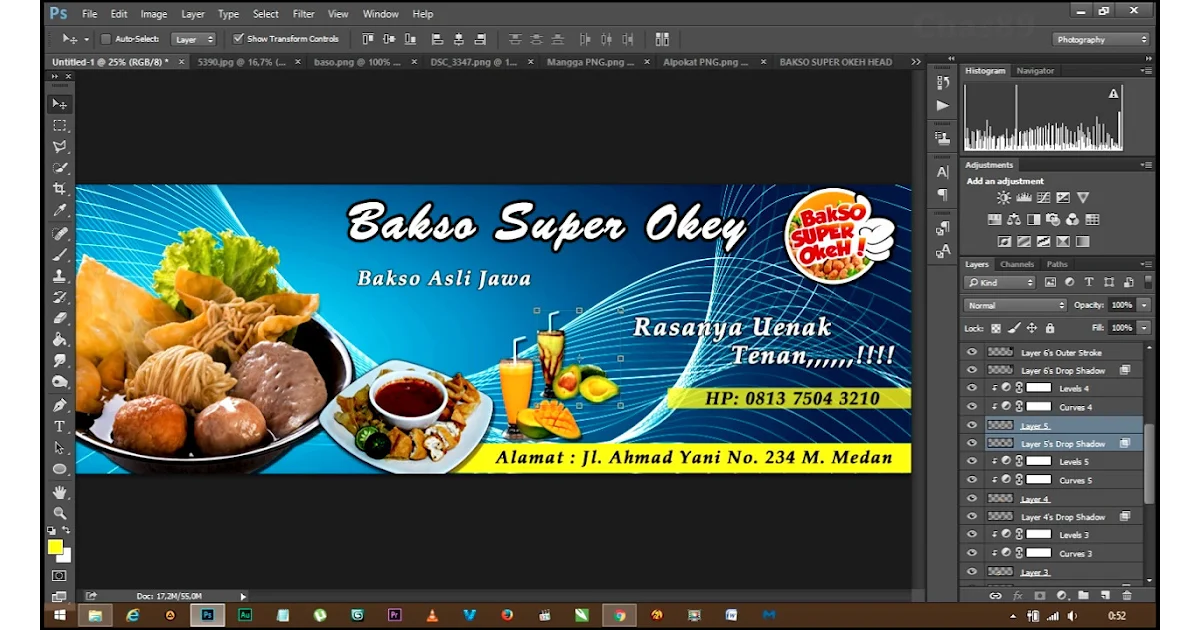Viewport: 1200px width, 630px height.
Task: Open the History panel icon in the dock
Action: (942, 83)
